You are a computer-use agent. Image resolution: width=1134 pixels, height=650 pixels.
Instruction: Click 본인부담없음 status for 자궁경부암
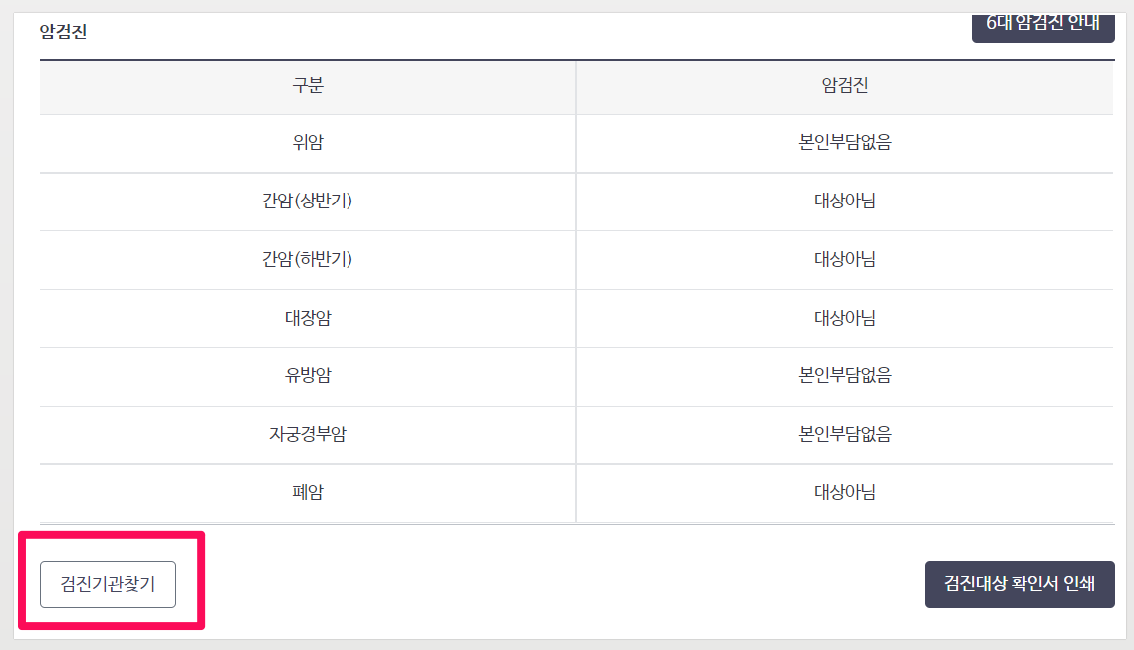(845, 434)
